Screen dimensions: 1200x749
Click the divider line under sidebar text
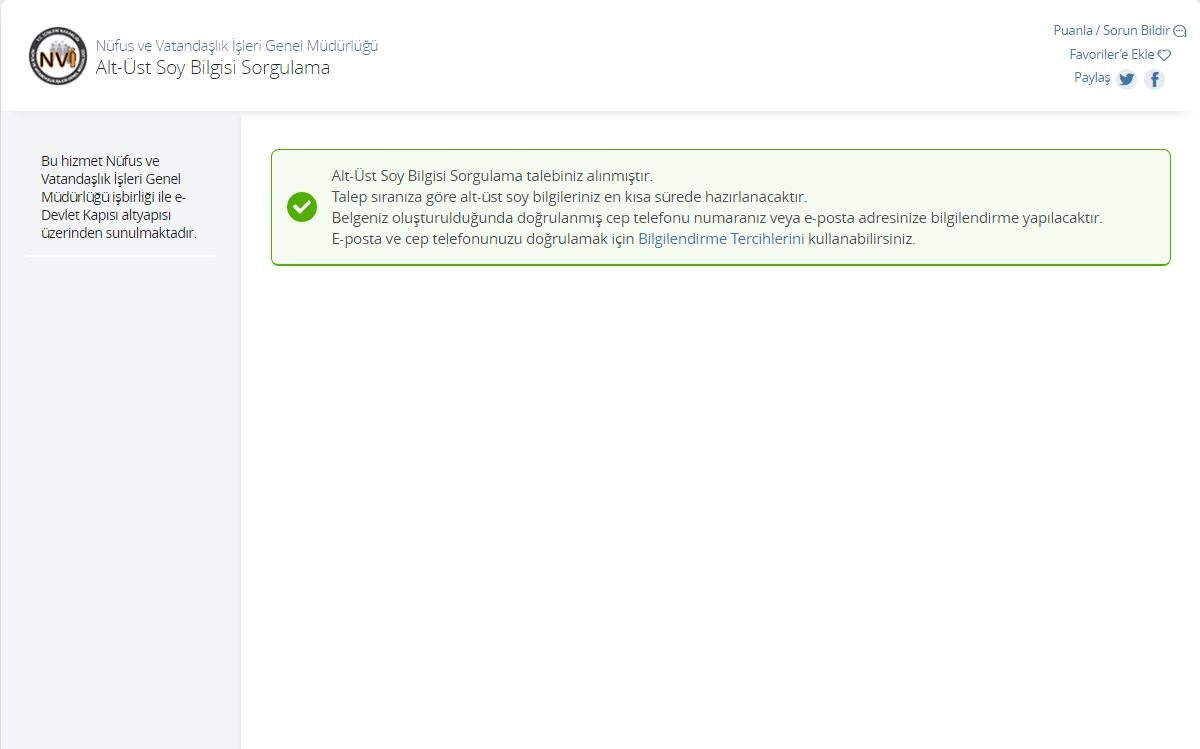(x=120, y=256)
